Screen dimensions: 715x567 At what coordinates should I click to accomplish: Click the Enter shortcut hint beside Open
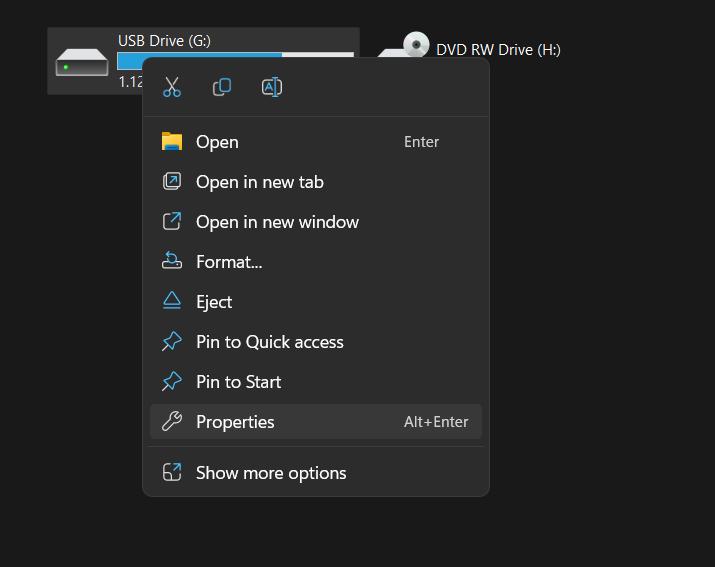click(x=421, y=142)
